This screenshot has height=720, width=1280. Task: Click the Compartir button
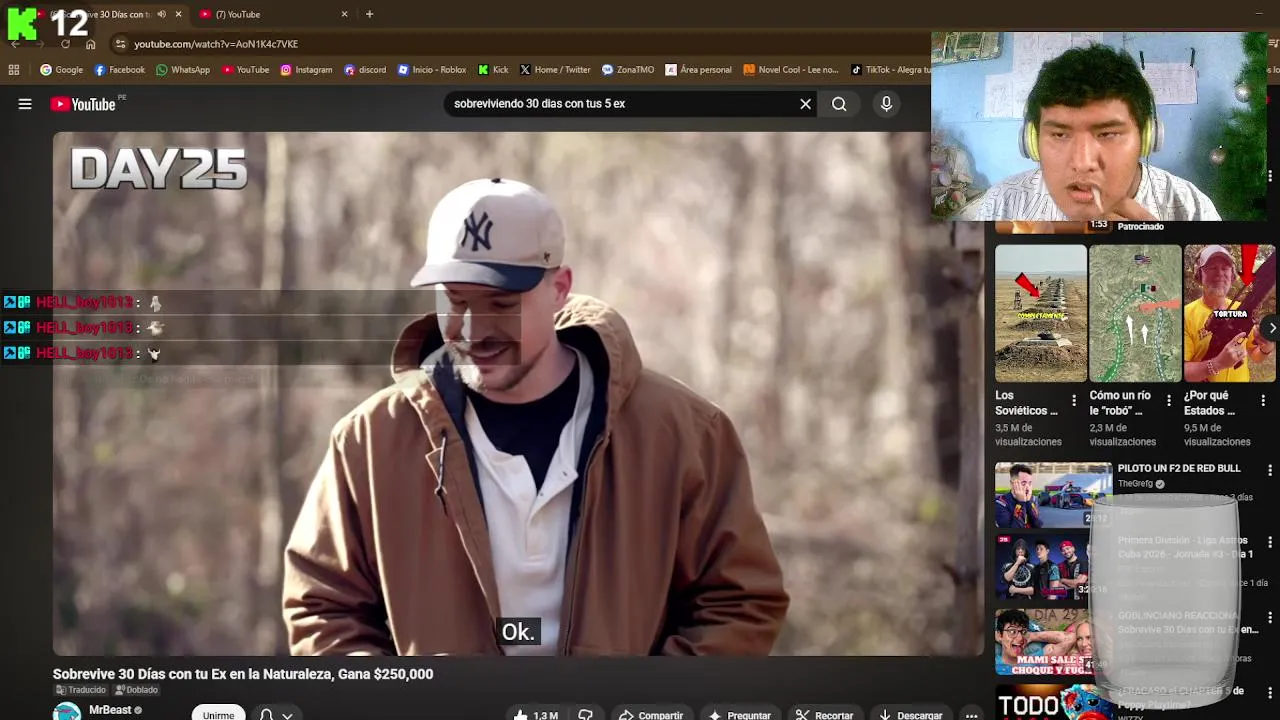[651, 715]
